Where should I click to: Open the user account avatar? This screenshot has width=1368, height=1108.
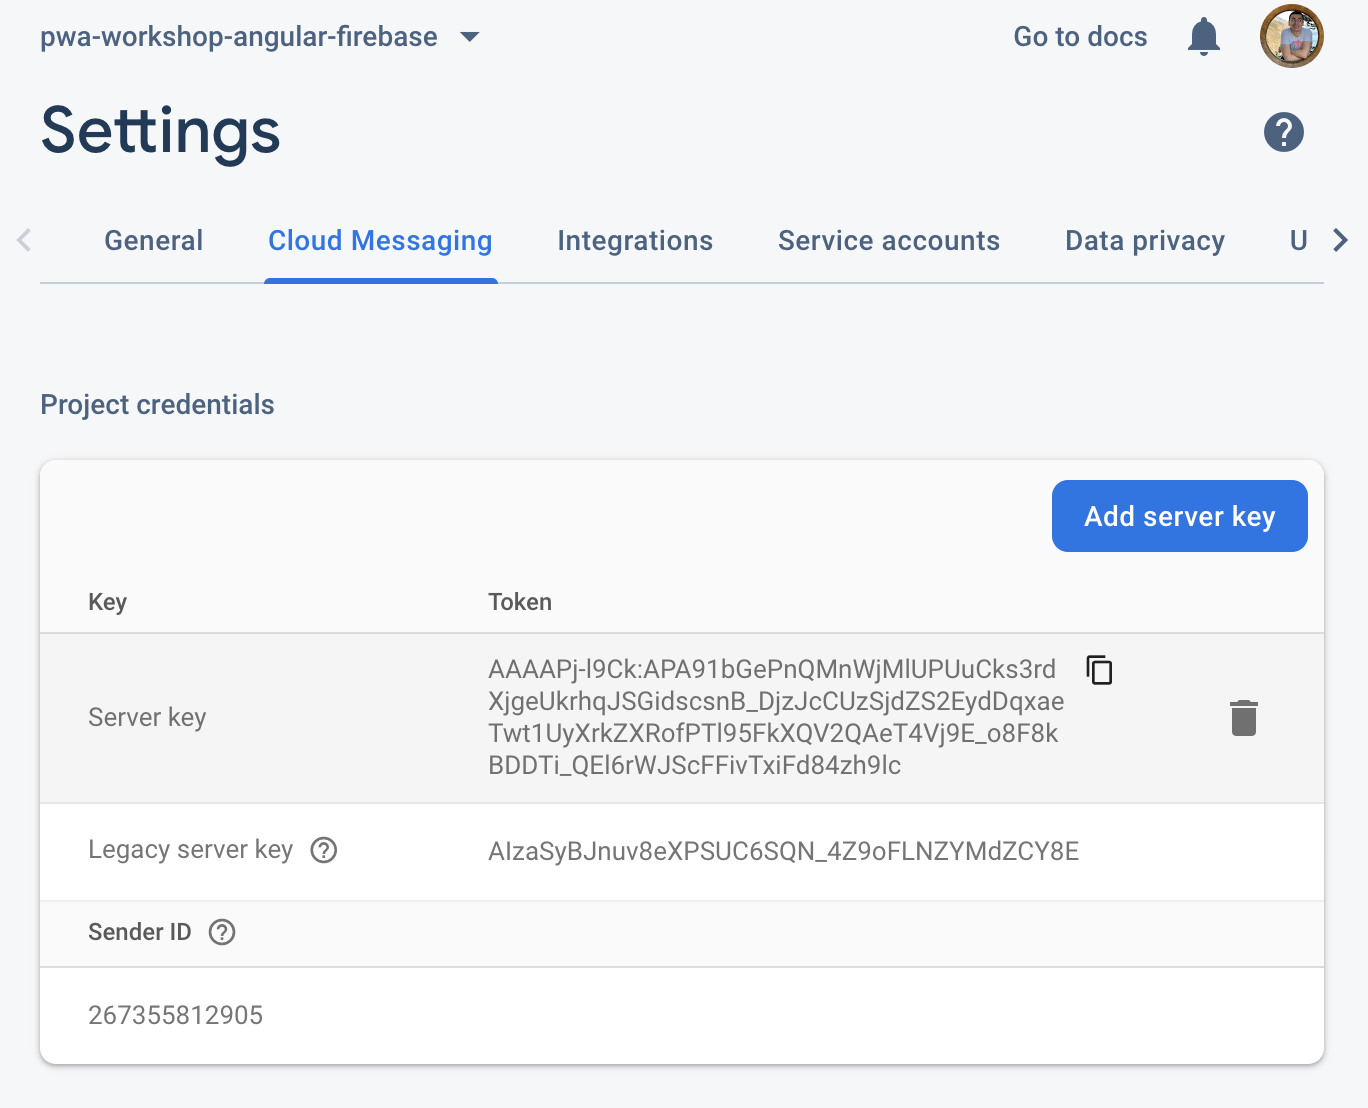tap(1292, 36)
